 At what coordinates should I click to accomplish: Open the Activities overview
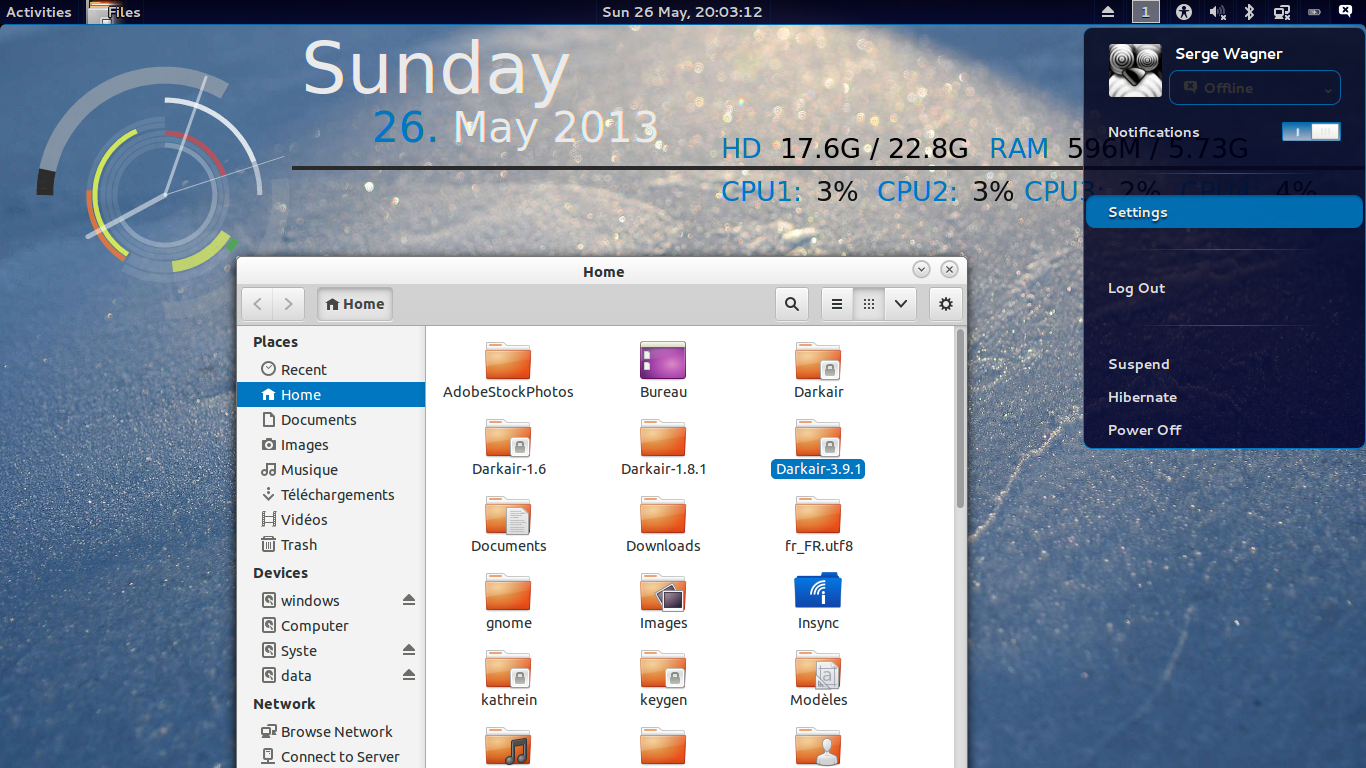click(39, 12)
